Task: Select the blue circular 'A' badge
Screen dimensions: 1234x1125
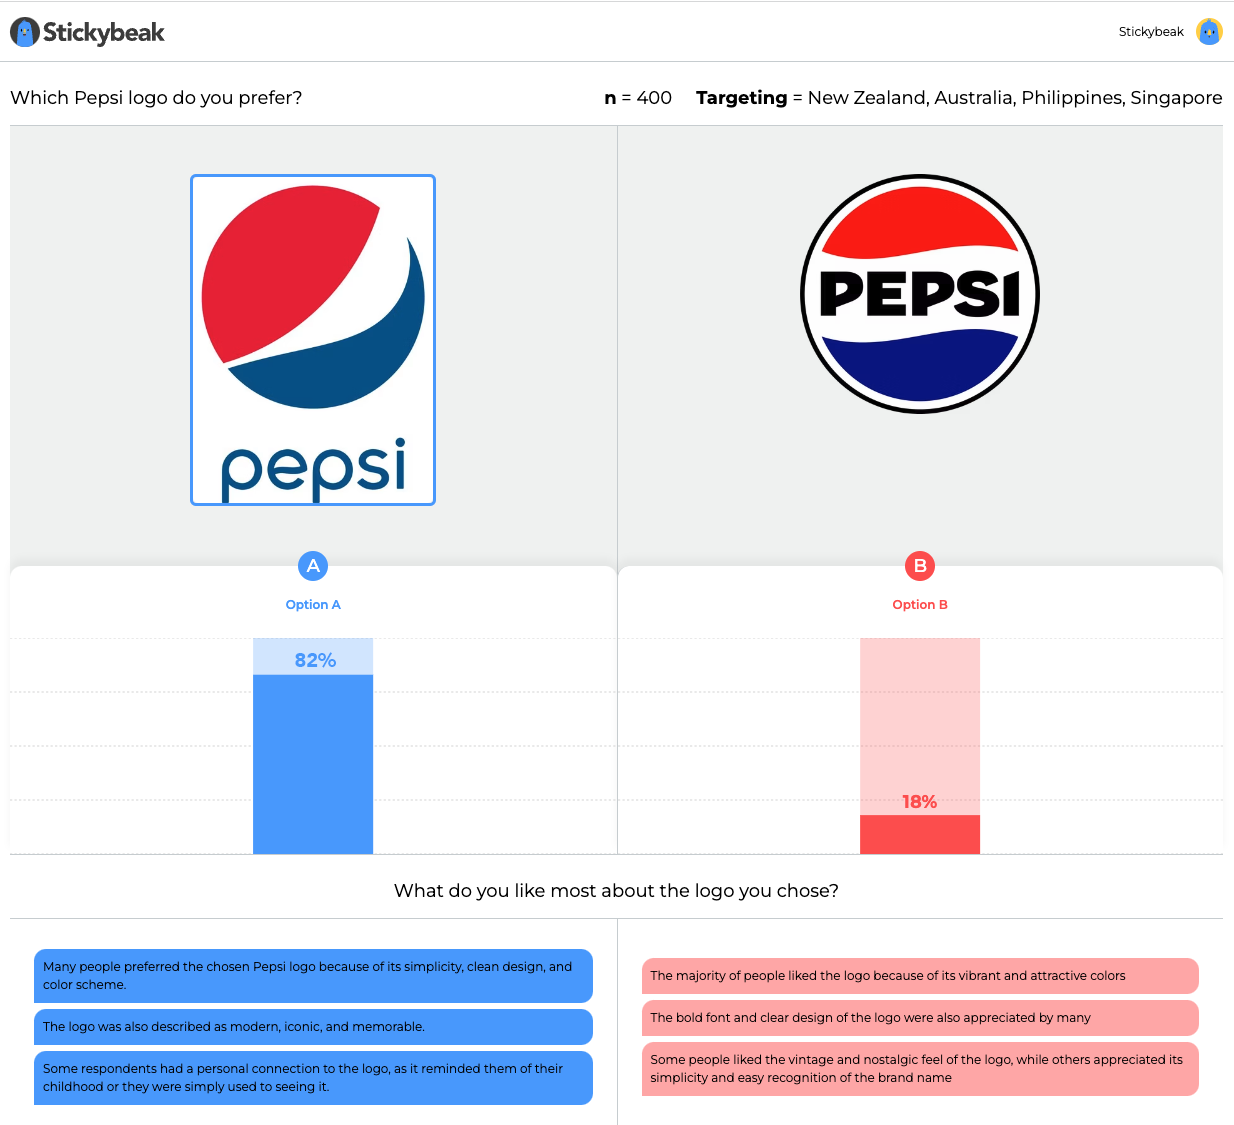Action: [313, 566]
